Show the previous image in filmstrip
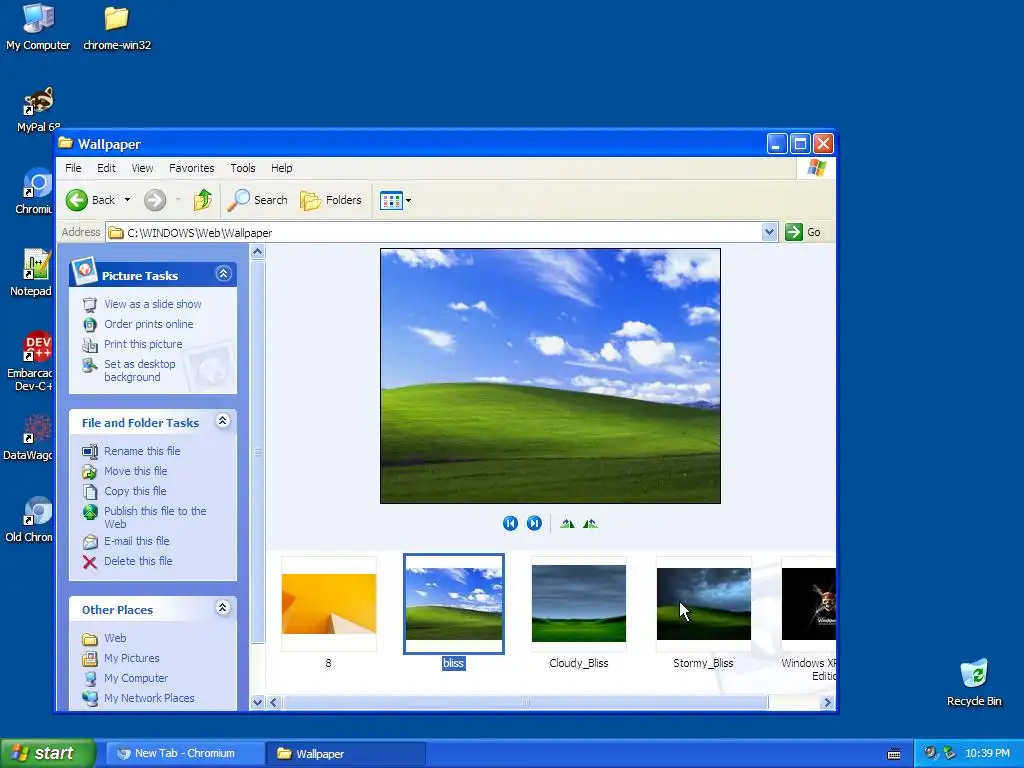The image size is (1024, 768). 510,523
